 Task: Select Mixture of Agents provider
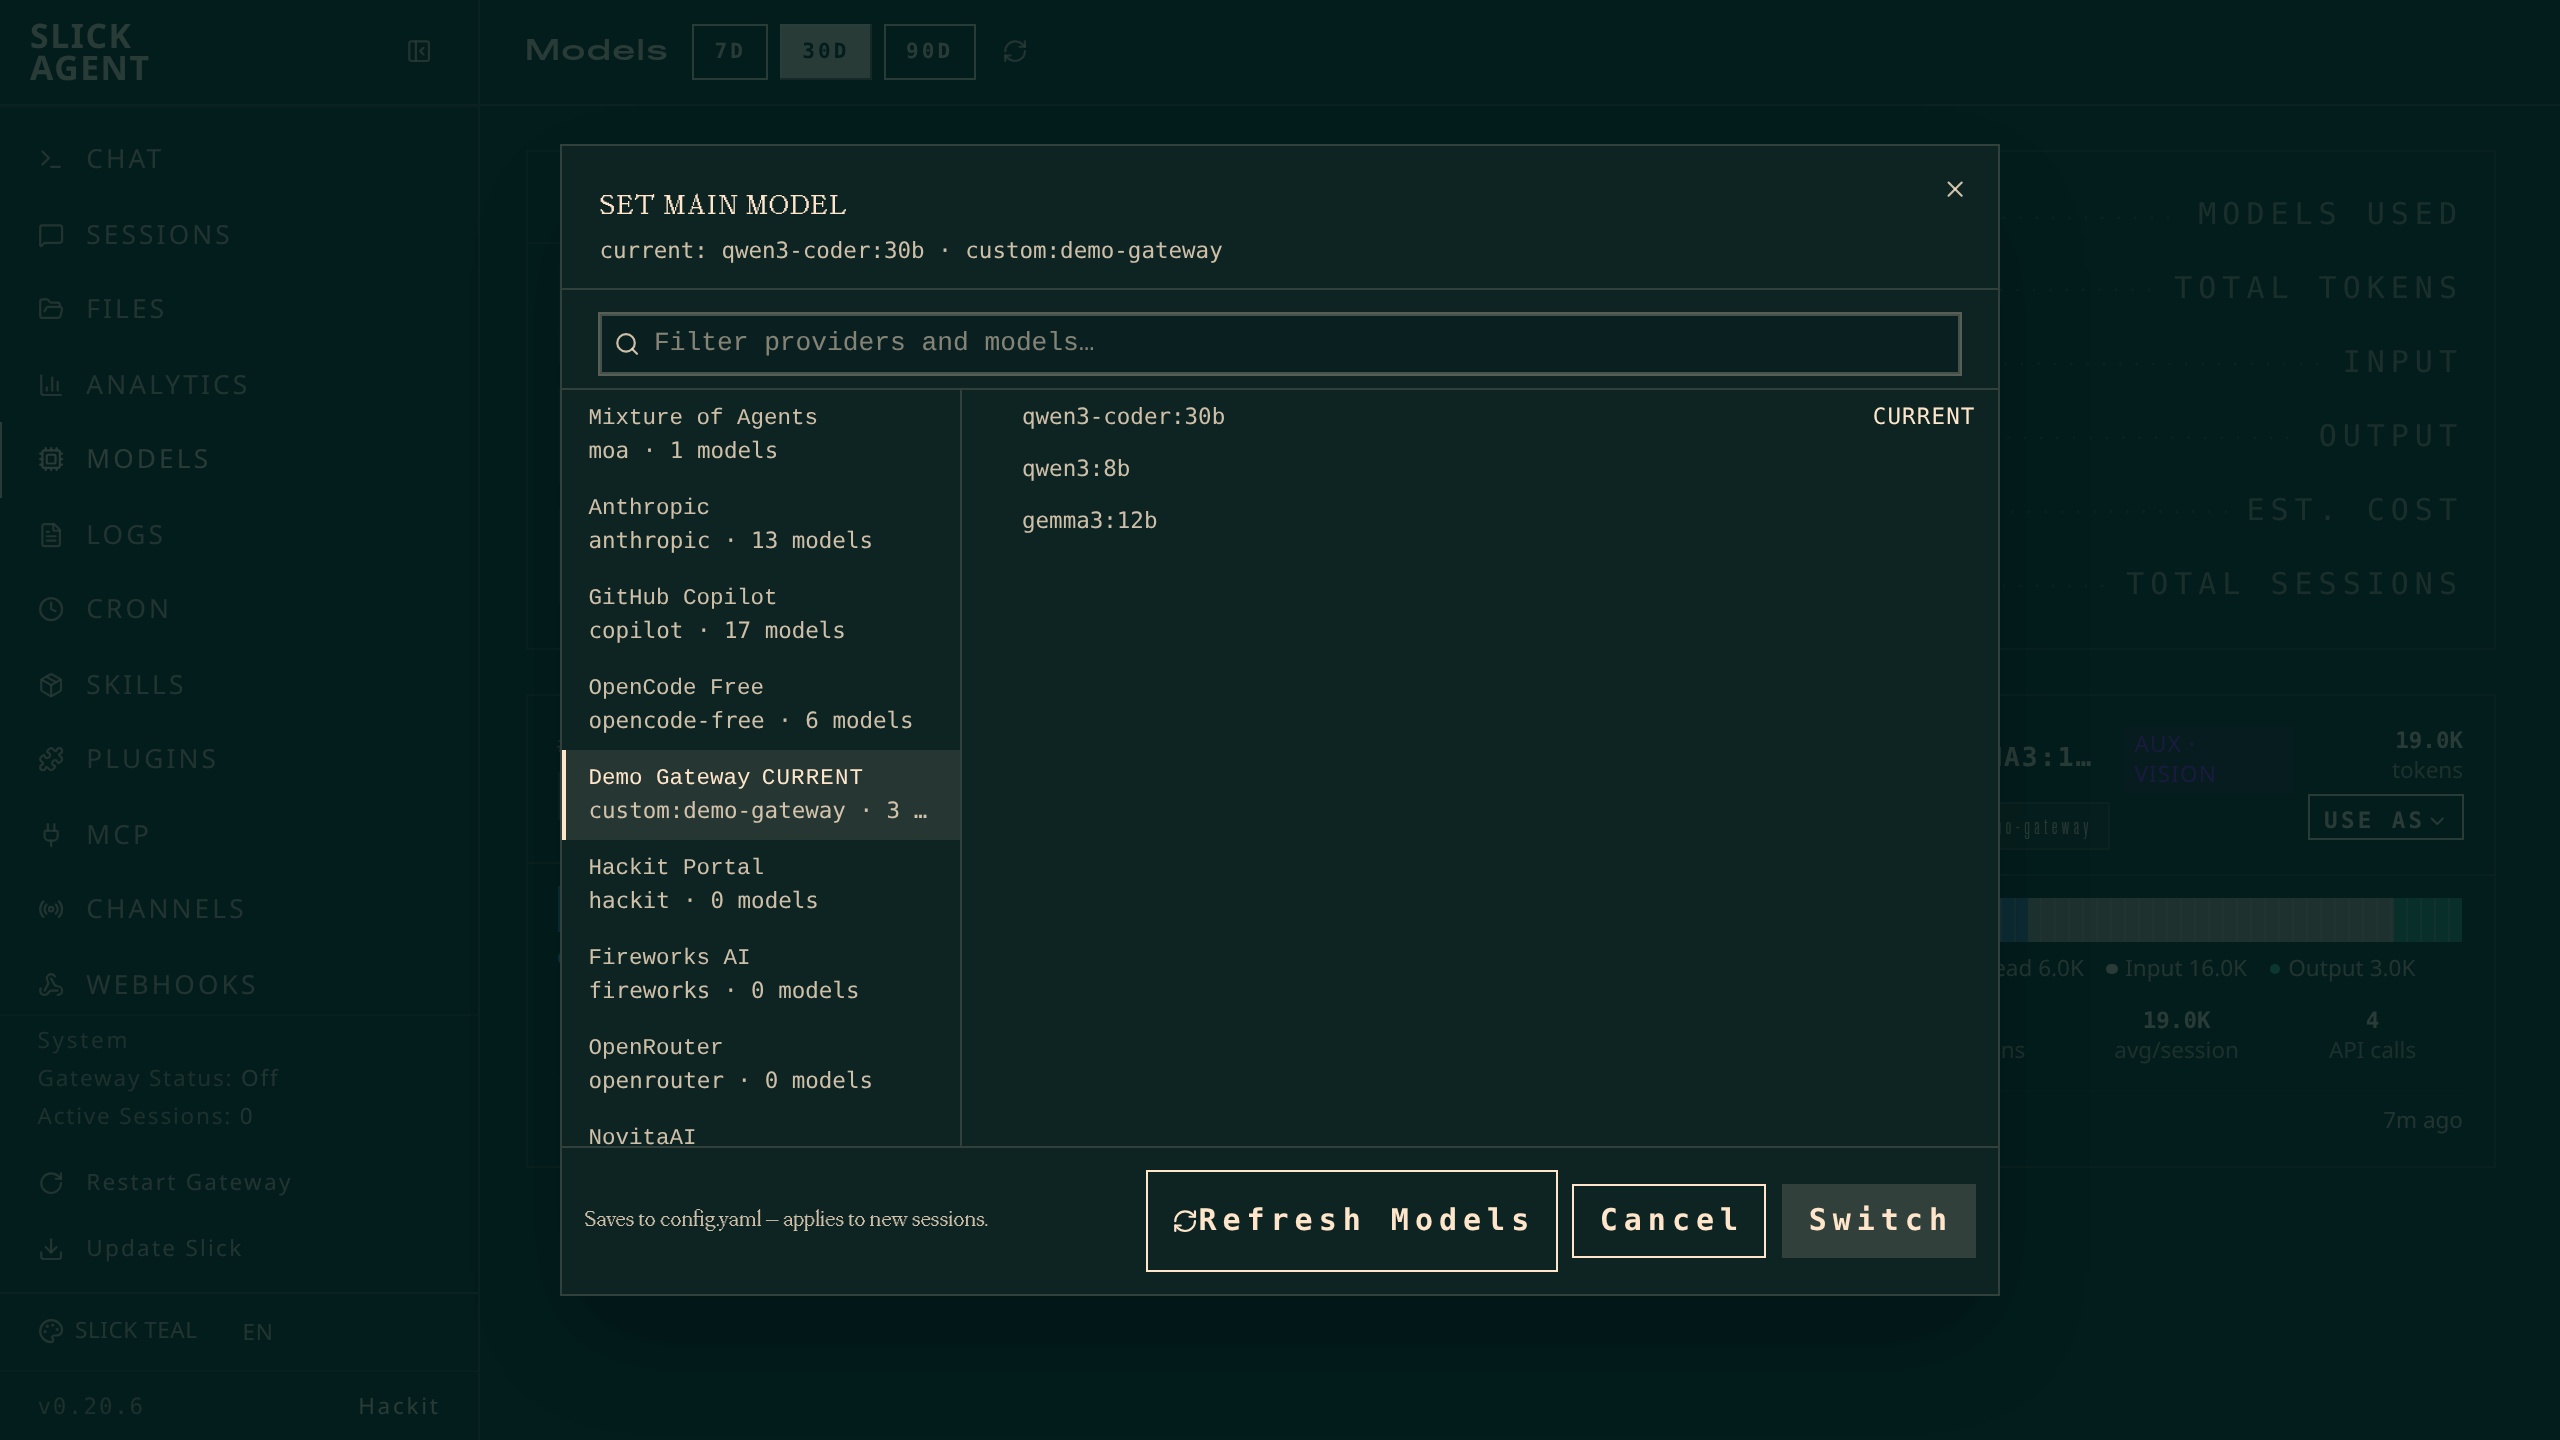(761, 434)
